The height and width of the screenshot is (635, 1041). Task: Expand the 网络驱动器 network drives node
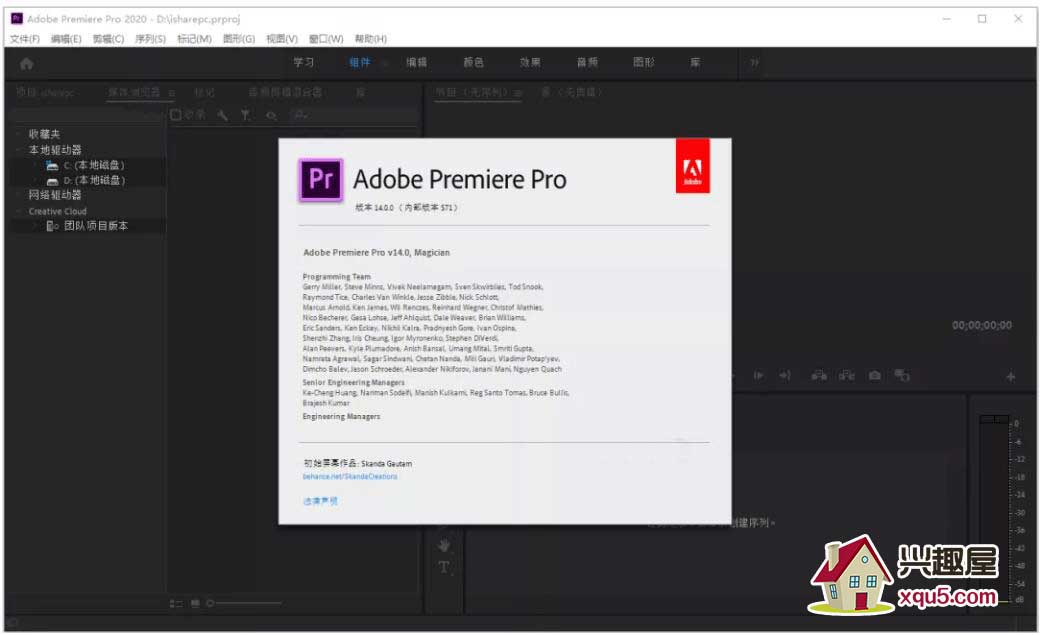(x=19, y=195)
